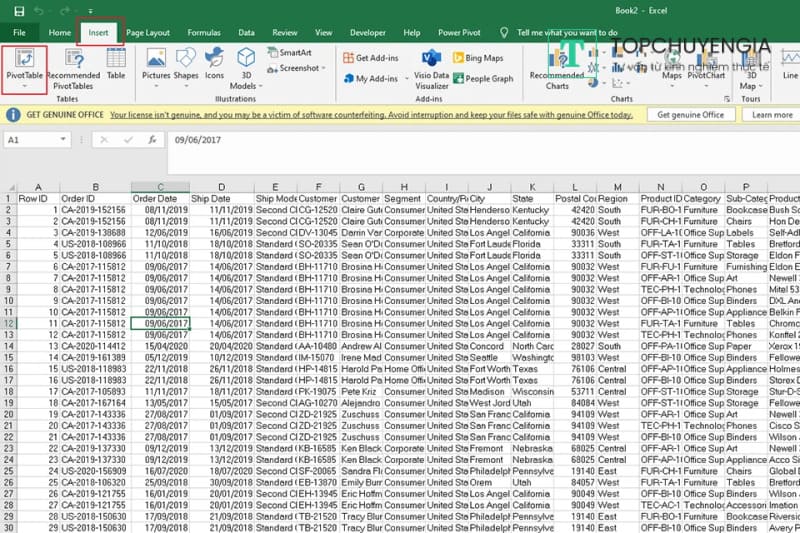Open the Formulas tab

click(204, 32)
